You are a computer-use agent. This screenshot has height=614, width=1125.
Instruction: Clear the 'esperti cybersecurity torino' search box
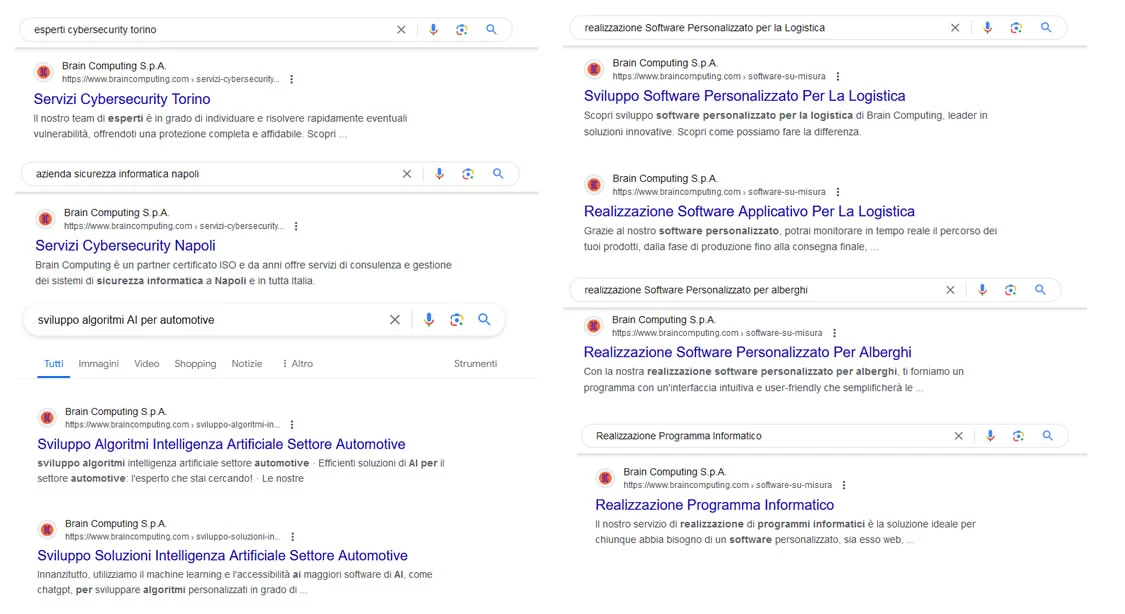[401, 30]
